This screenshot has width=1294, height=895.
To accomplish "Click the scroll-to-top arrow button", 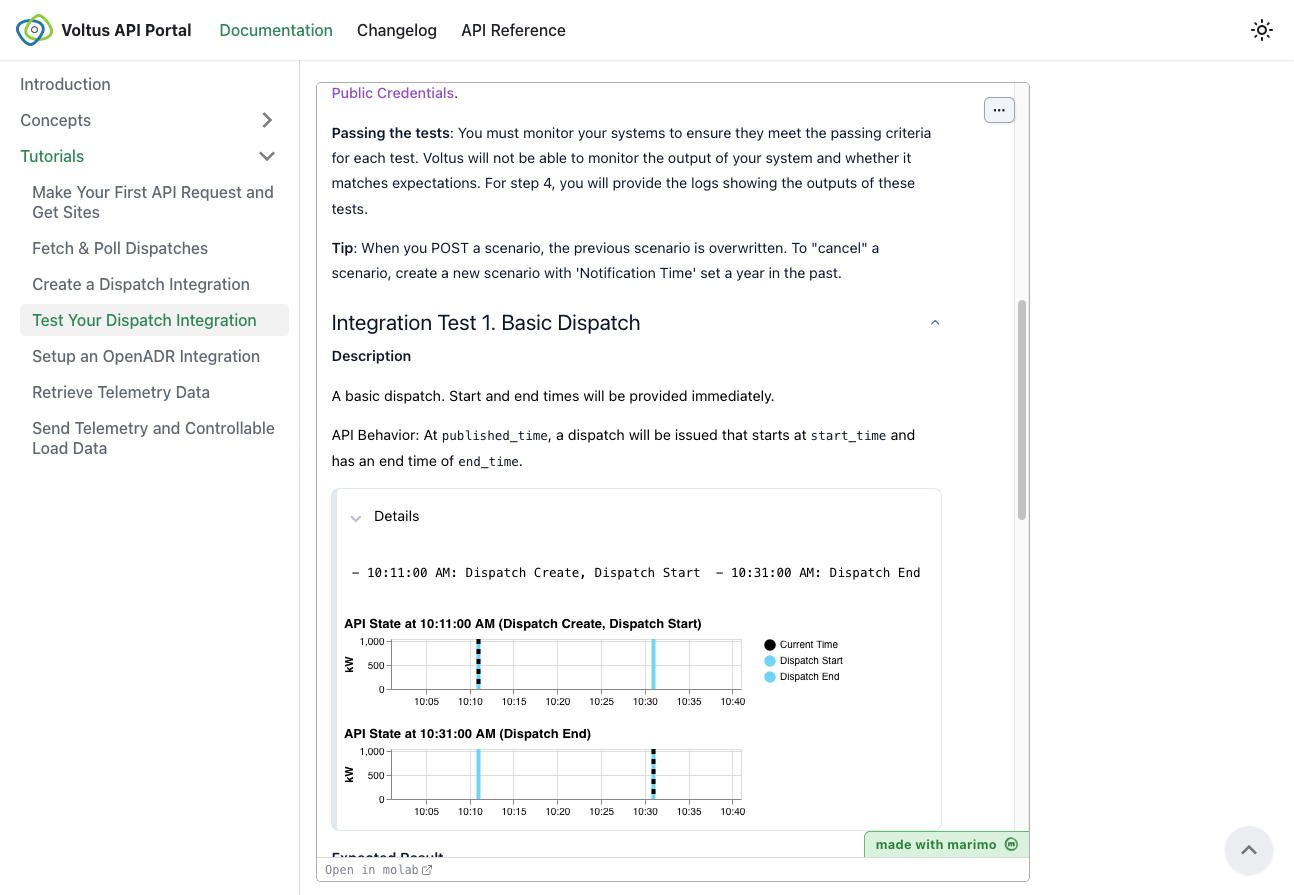I will tap(1248, 851).
